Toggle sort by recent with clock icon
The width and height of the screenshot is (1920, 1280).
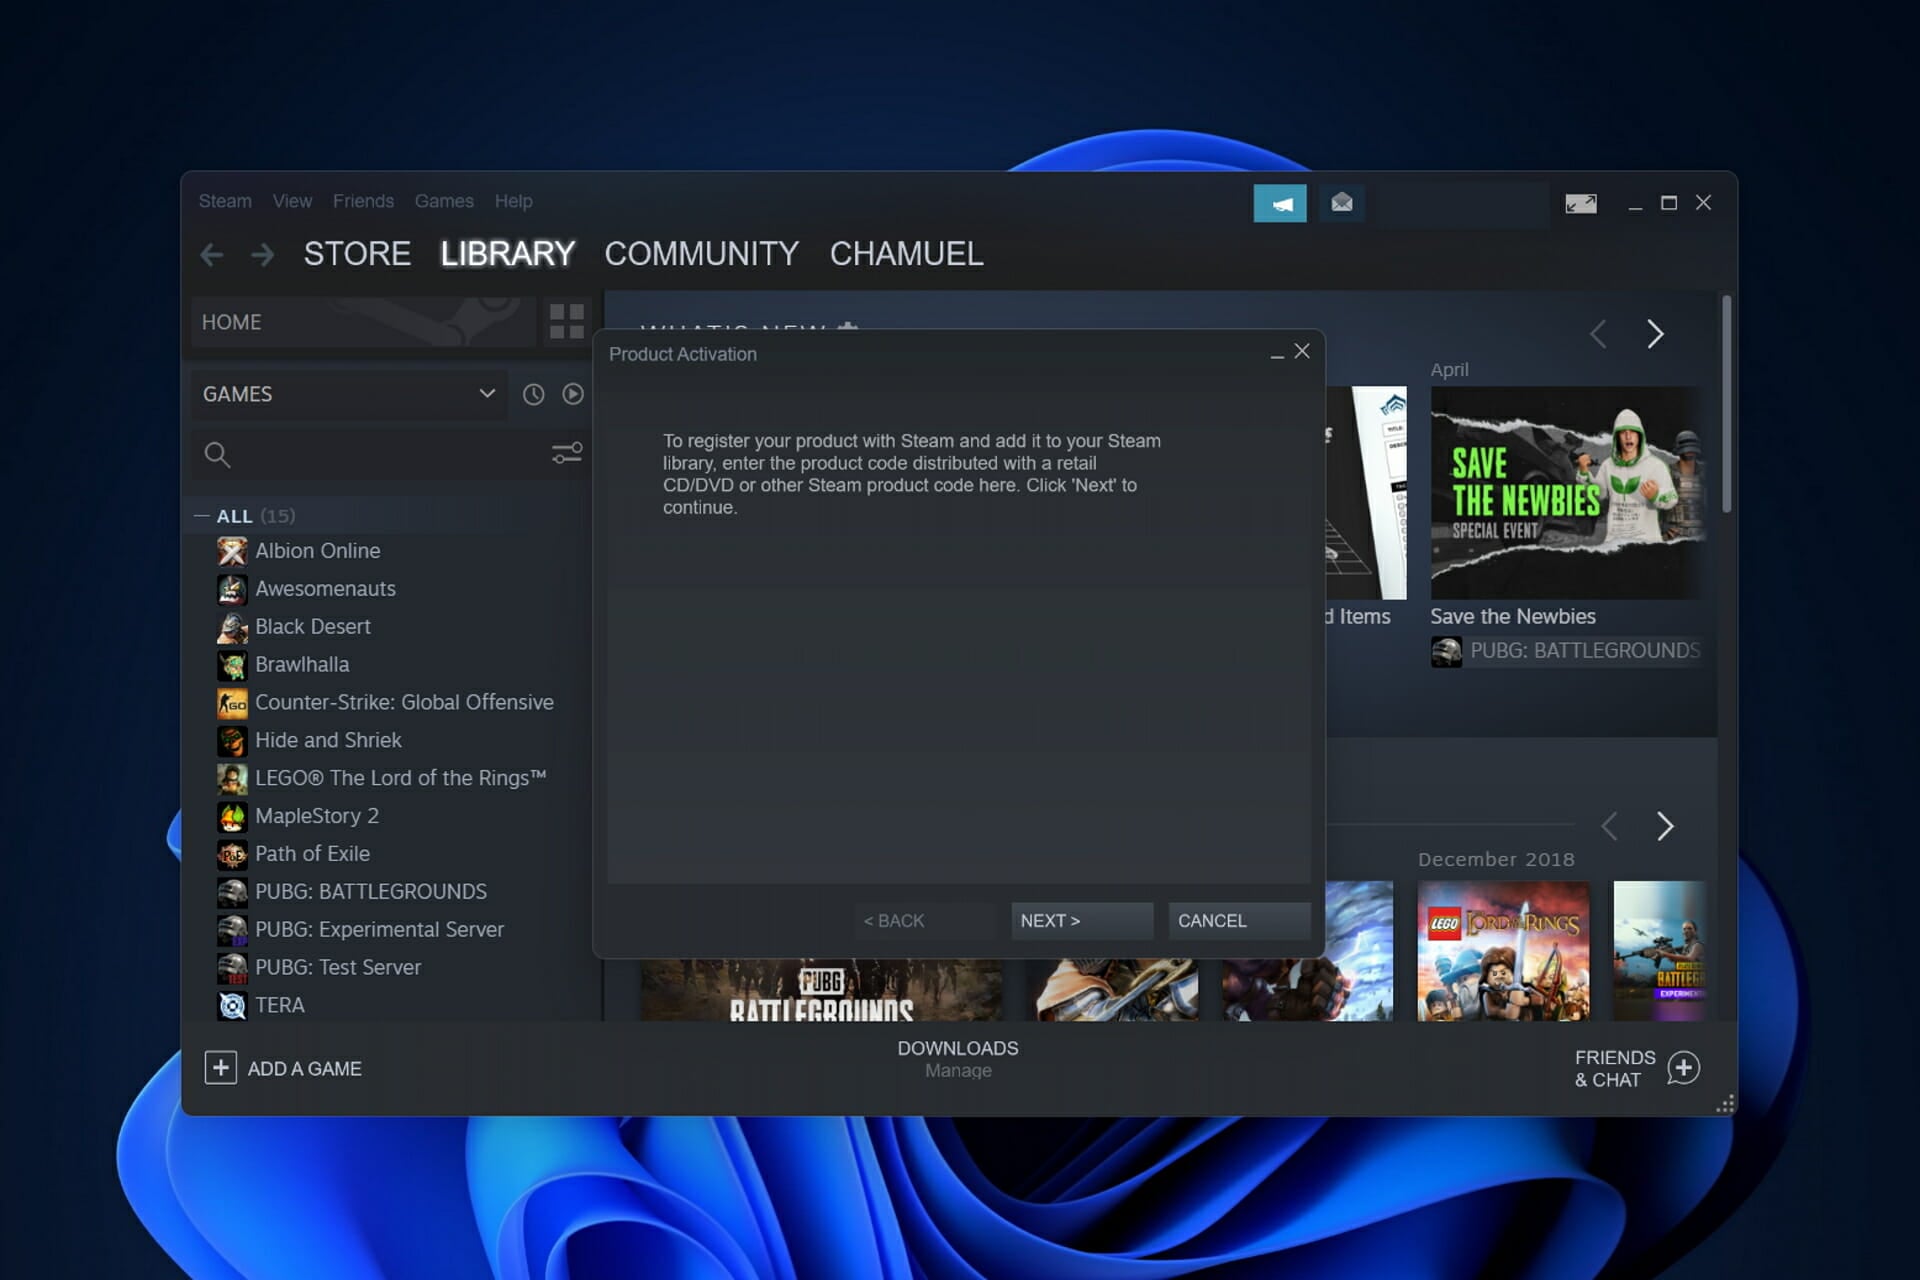[532, 394]
